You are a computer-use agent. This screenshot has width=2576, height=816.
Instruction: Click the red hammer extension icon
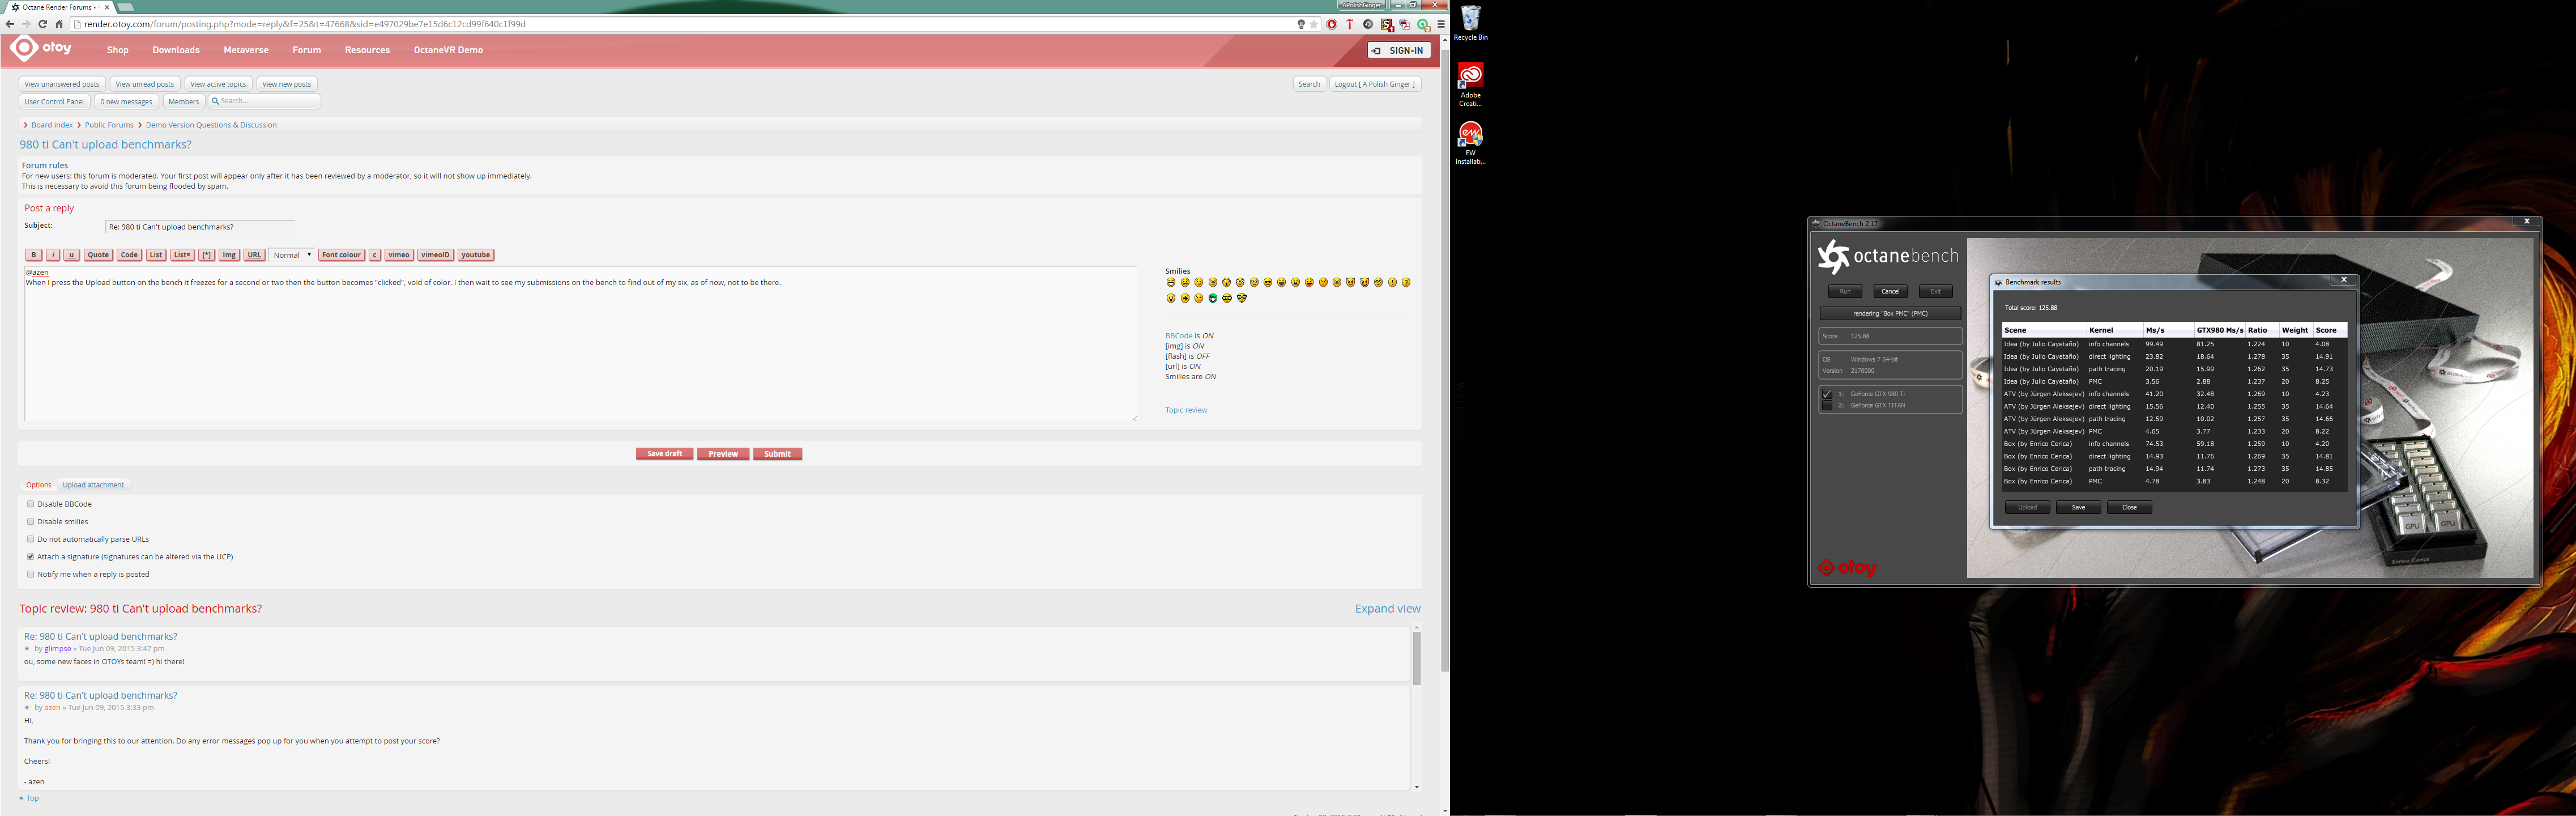tap(1350, 24)
